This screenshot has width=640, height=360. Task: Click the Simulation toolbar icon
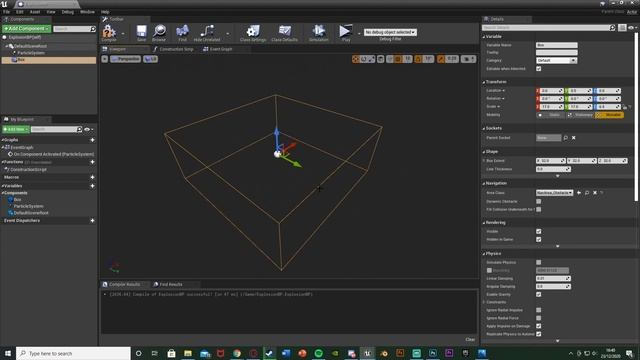click(x=319, y=32)
